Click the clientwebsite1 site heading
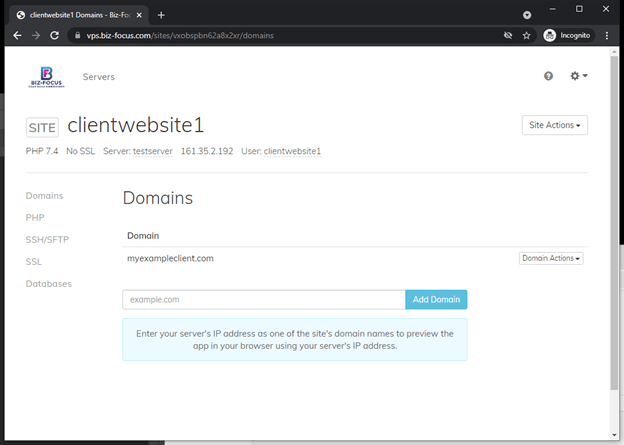Image resolution: width=624 pixels, height=445 pixels. 136,125
